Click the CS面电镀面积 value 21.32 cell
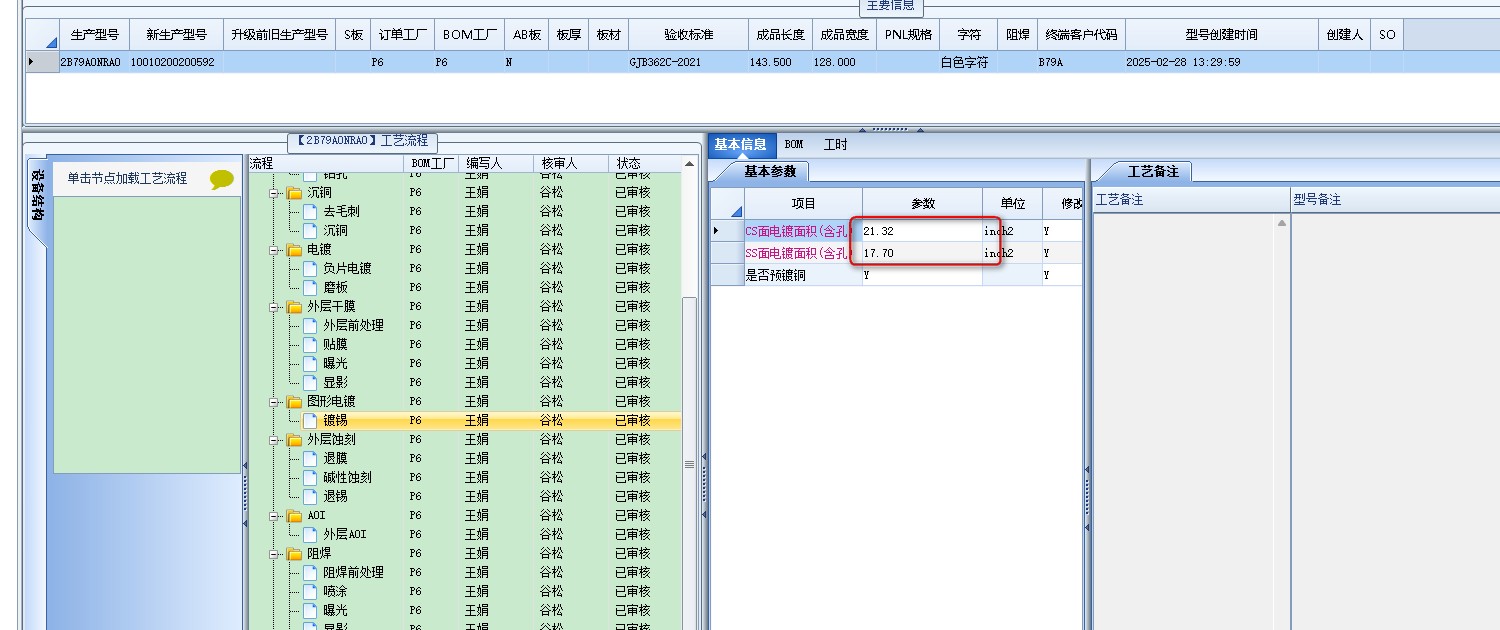The image size is (1500, 630). [922, 231]
